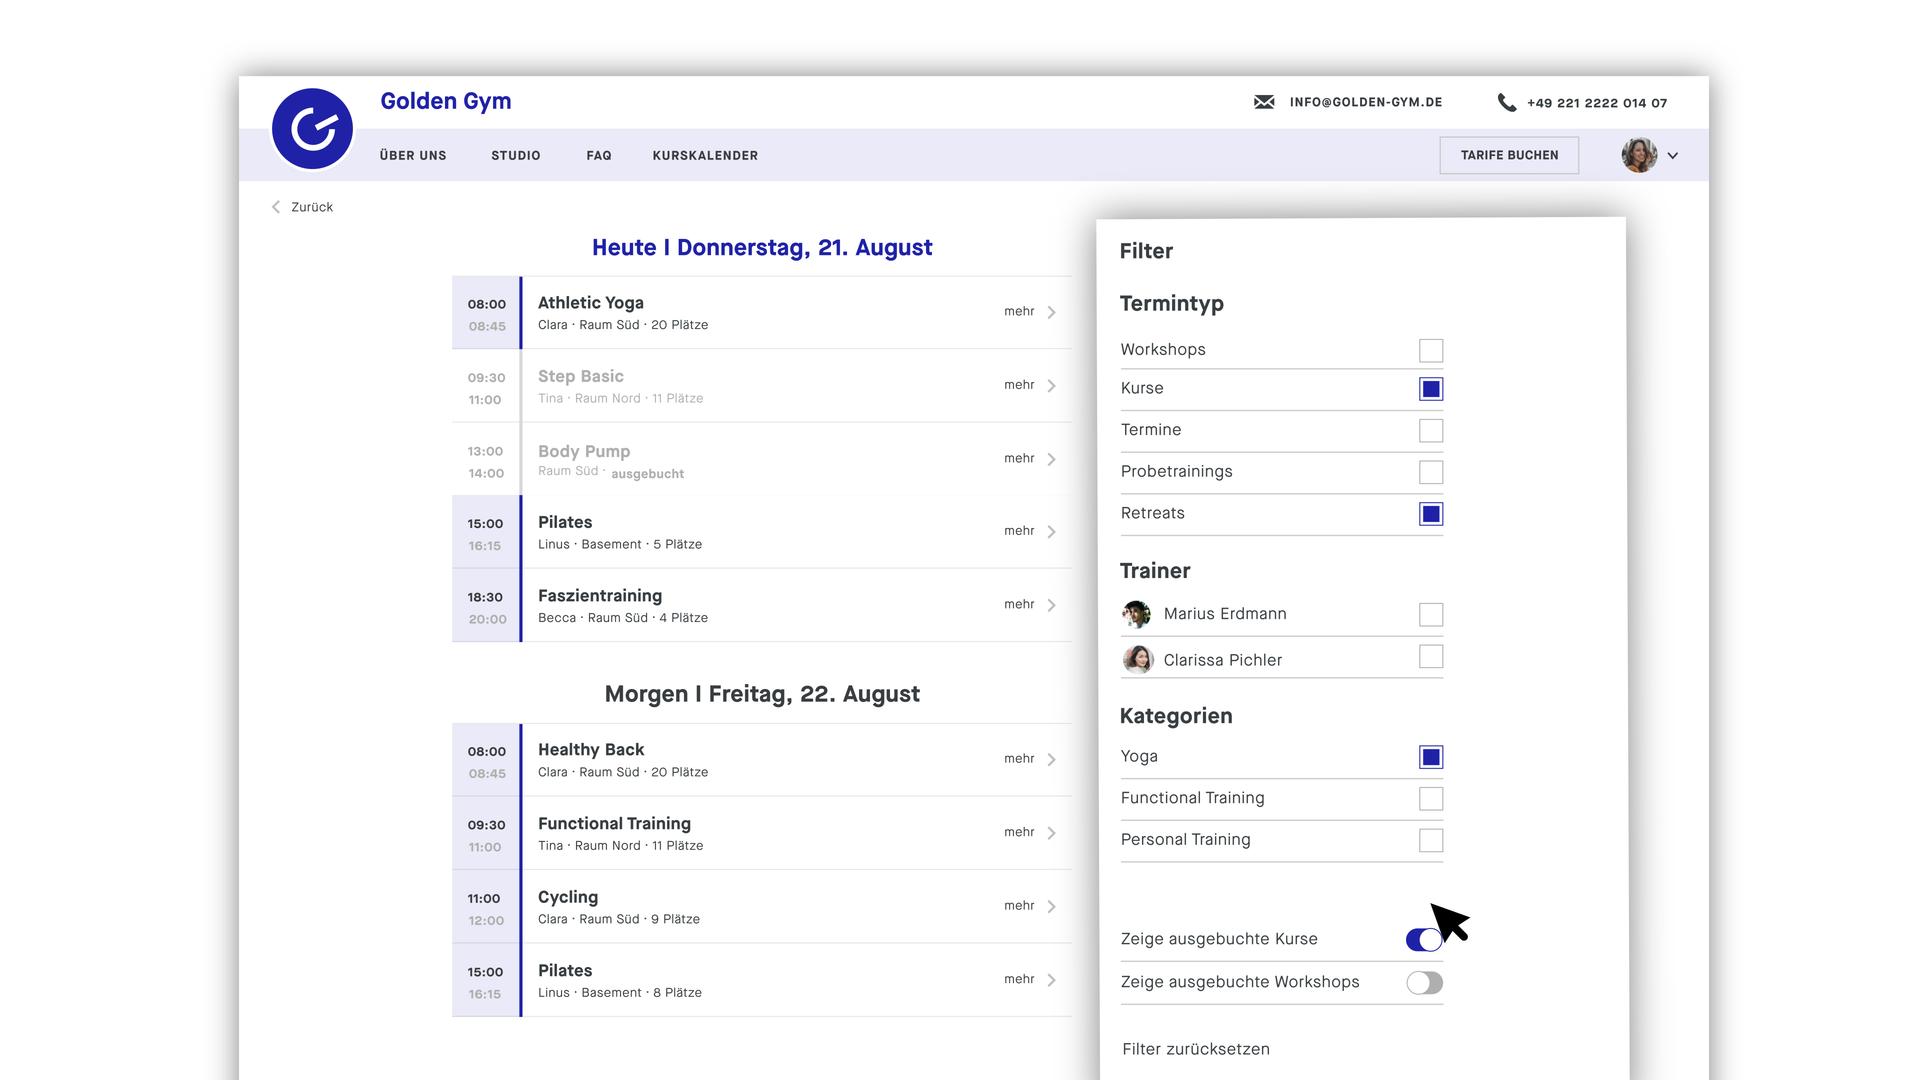Uncheck the Retreats checkbox
This screenshot has width=1920, height=1080.
click(1431, 514)
